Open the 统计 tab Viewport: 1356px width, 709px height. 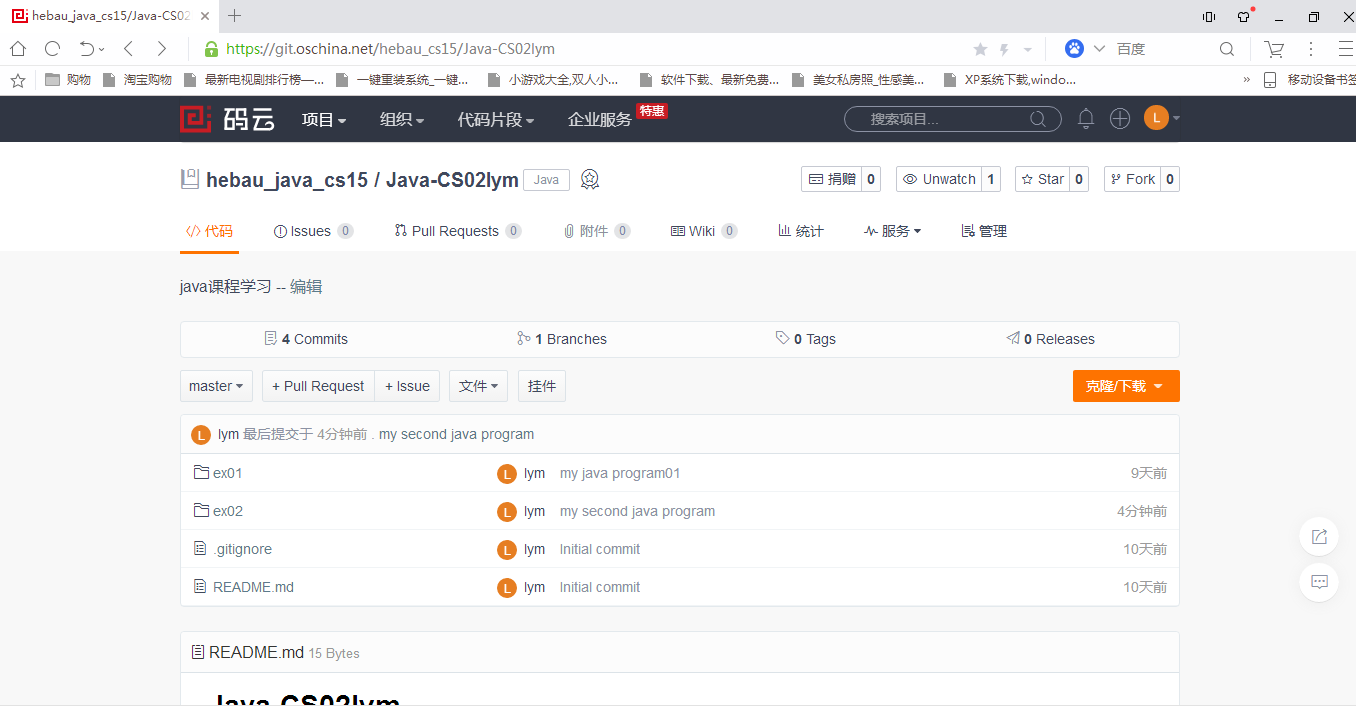click(801, 231)
